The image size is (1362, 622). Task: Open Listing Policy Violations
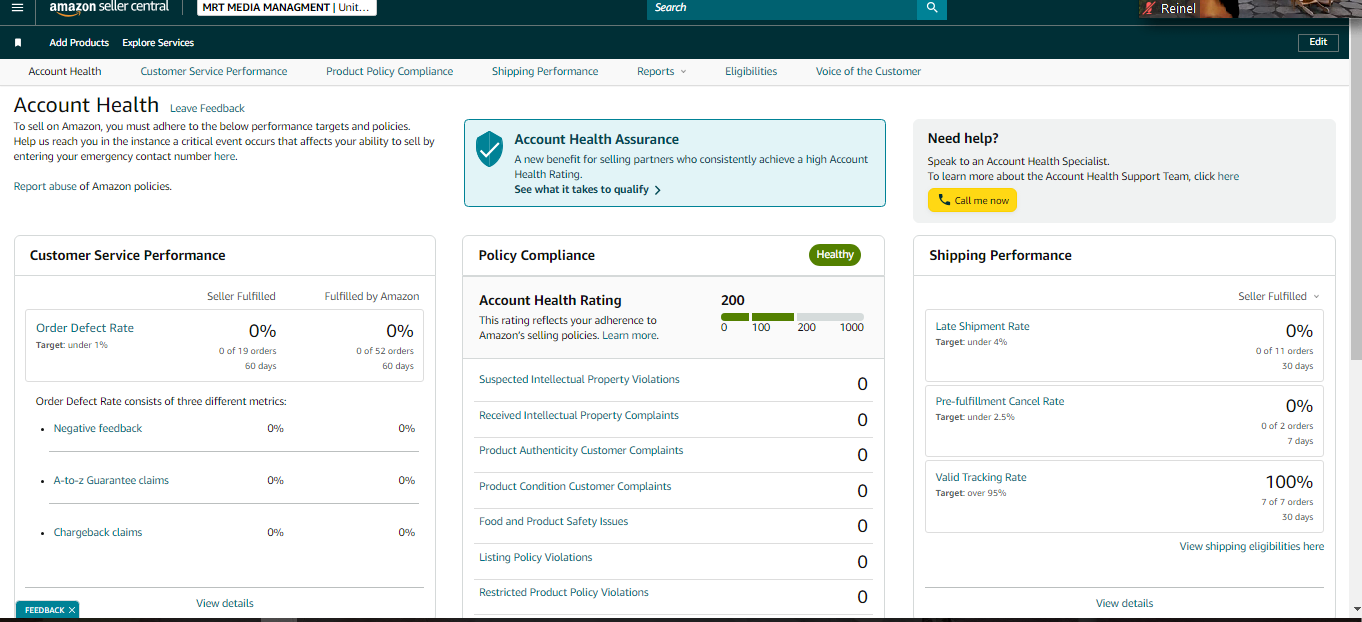click(535, 558)
